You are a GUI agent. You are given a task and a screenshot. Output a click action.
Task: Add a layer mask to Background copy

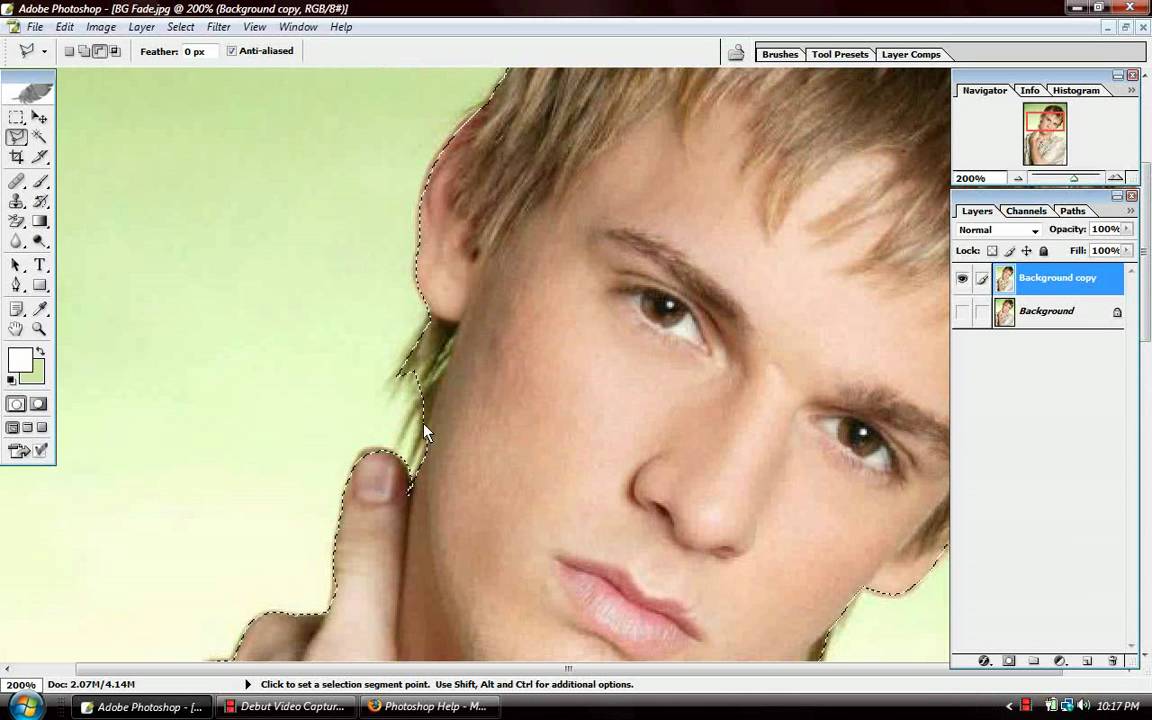1009,661
